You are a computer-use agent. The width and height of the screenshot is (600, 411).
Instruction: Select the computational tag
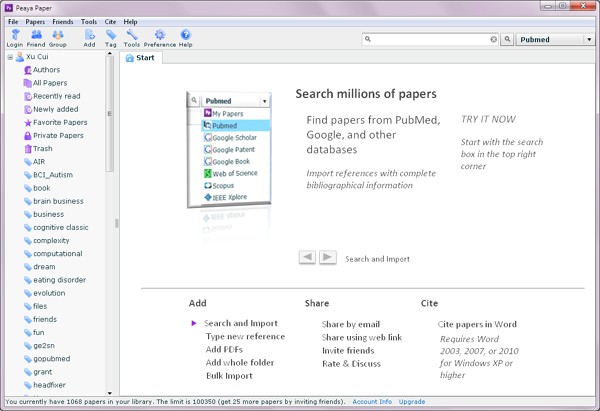point(58,254)
